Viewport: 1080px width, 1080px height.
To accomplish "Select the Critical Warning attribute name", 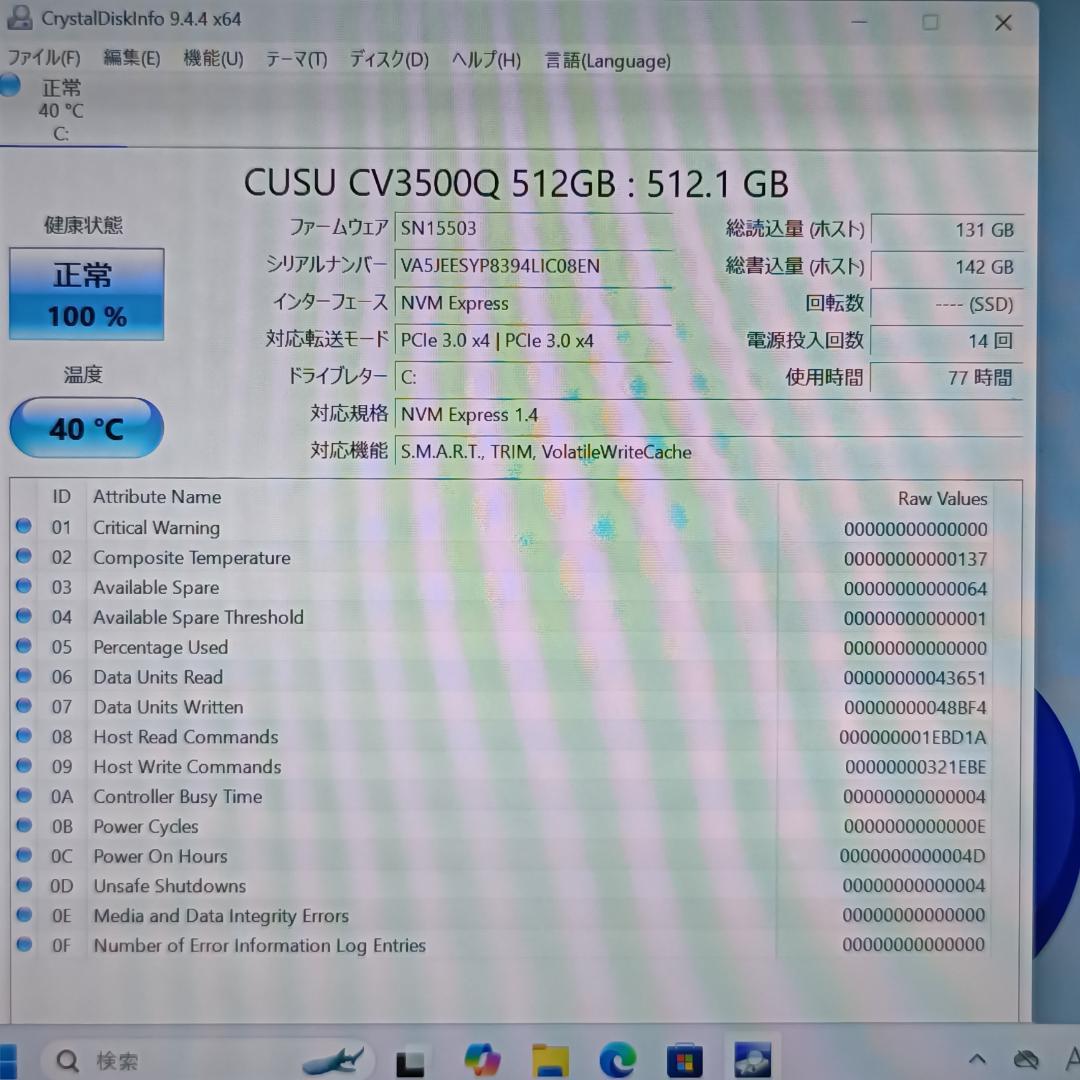I will tap(156, 528).
